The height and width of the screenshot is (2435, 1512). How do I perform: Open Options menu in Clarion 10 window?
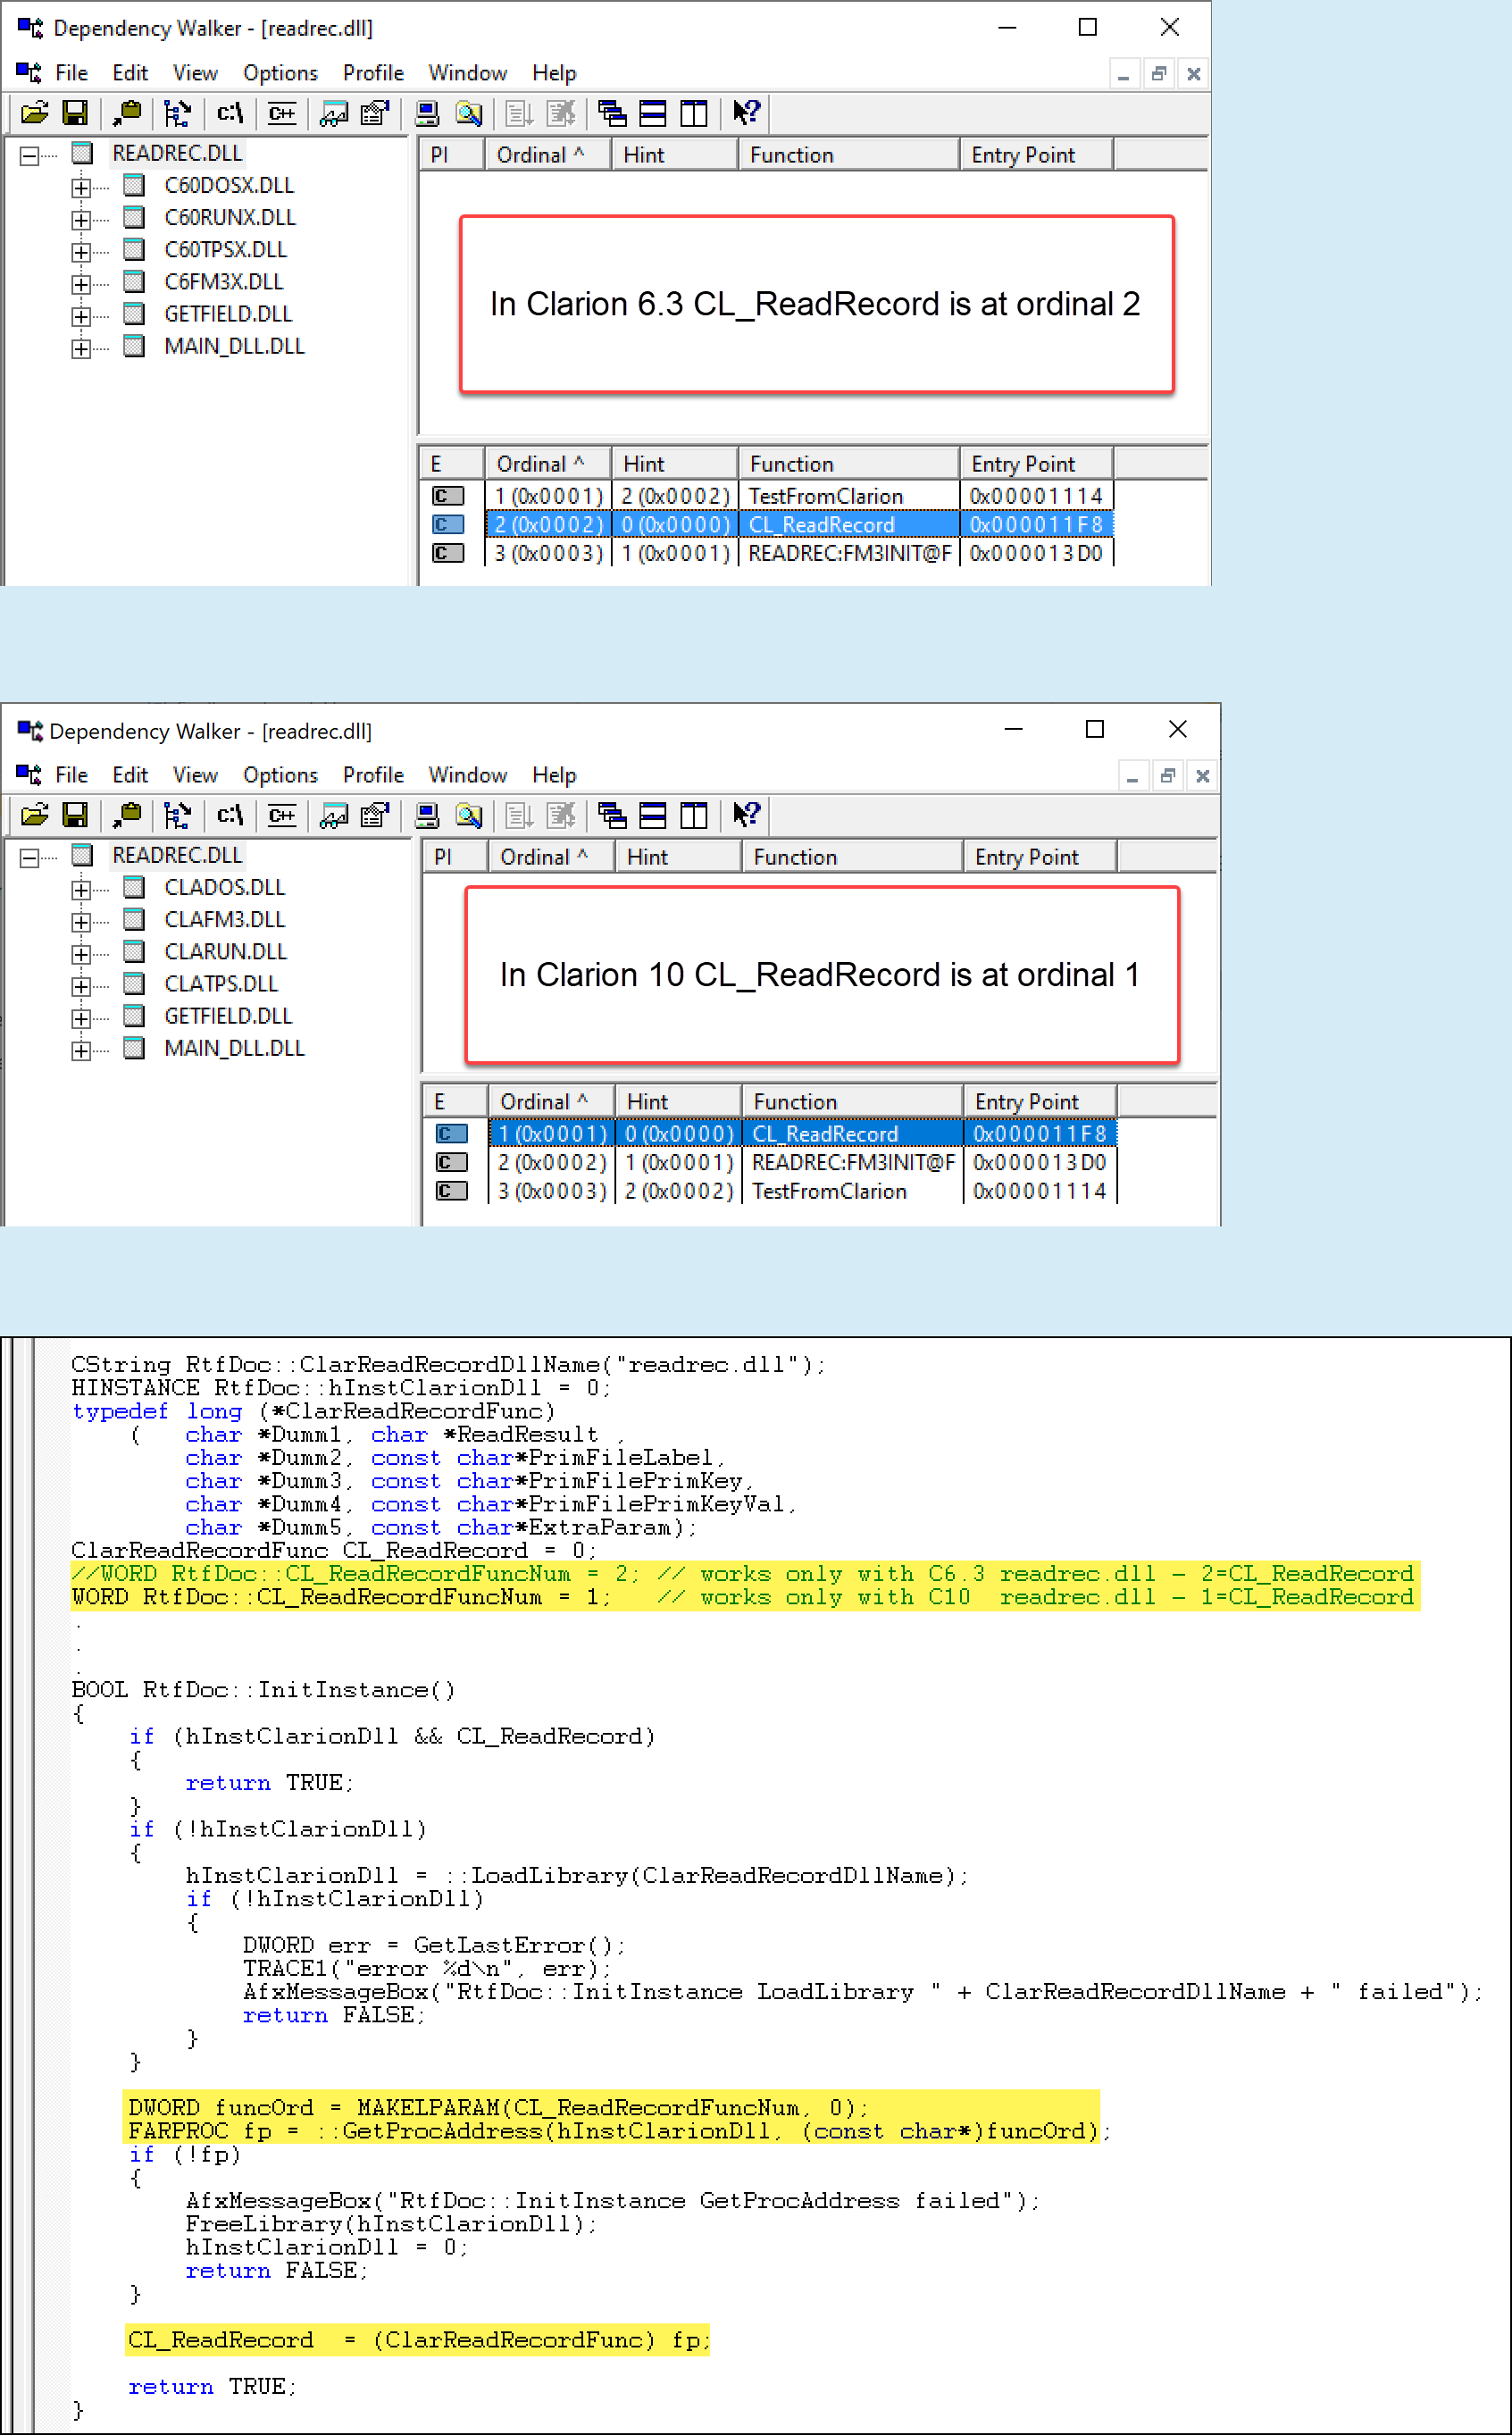click(x=279, y=775)
